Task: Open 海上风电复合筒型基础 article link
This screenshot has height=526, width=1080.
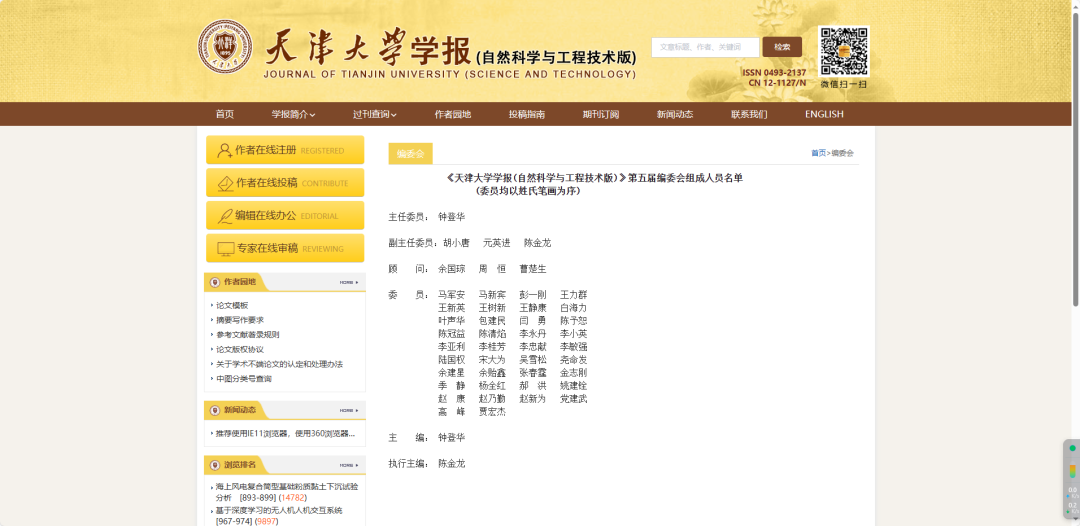Action: point(287,492)
